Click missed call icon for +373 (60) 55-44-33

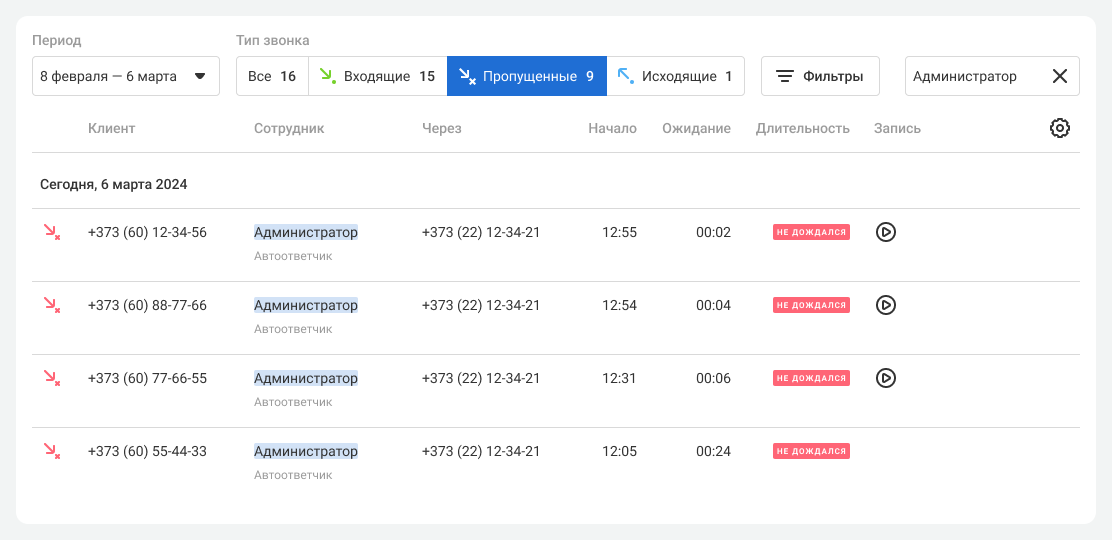(x=51, y=451)
